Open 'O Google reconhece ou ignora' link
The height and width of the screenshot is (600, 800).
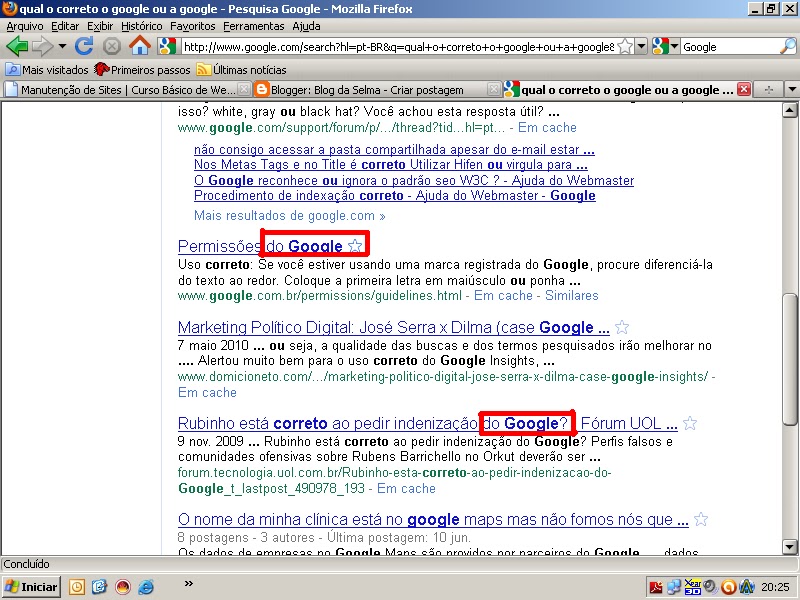(x=414, y=180)
